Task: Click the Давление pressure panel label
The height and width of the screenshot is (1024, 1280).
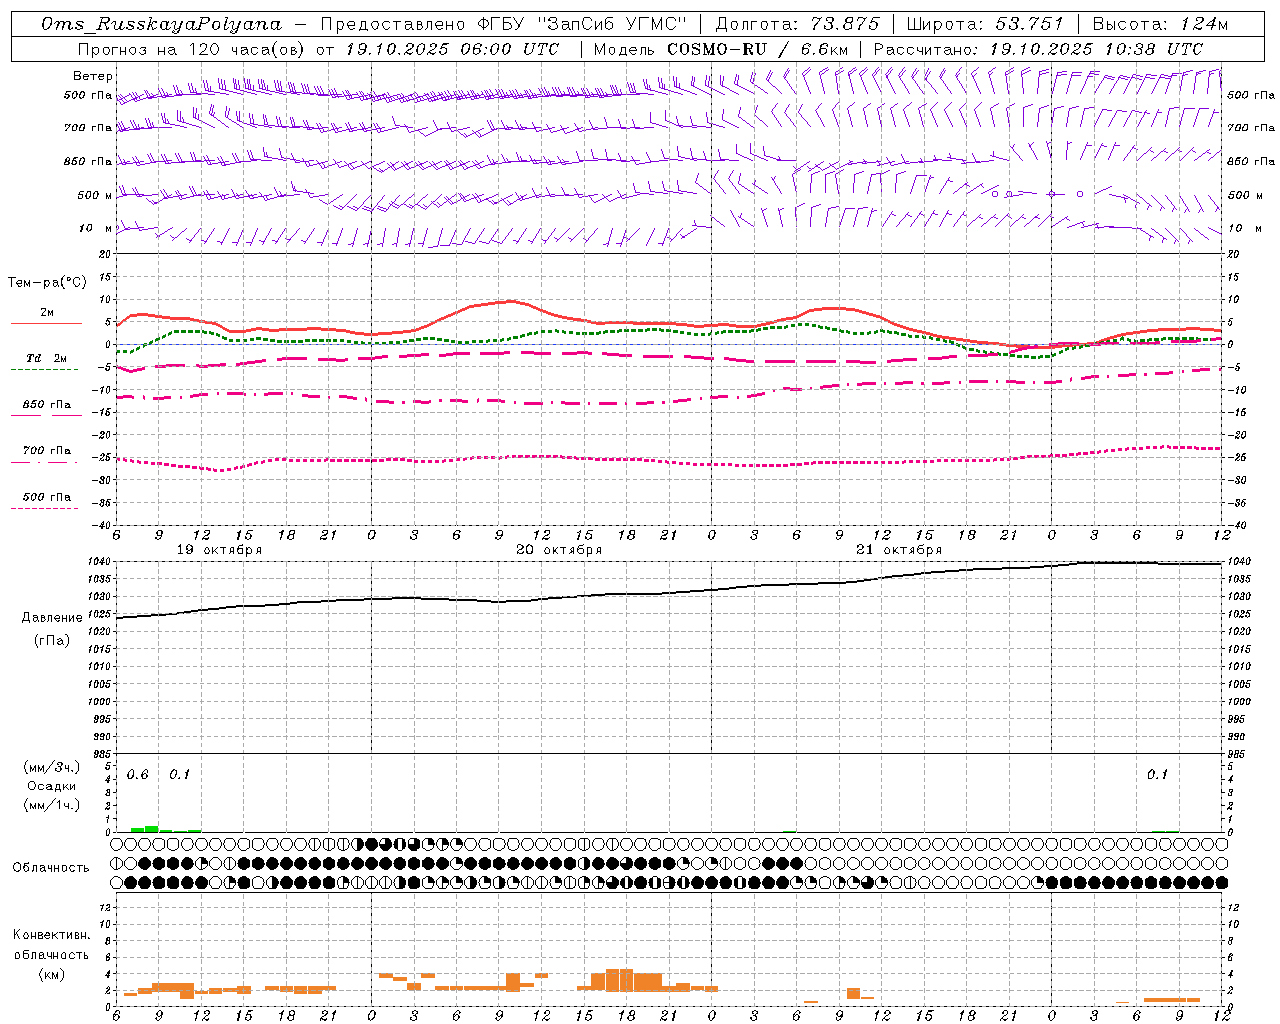Action: coord(52,618)
